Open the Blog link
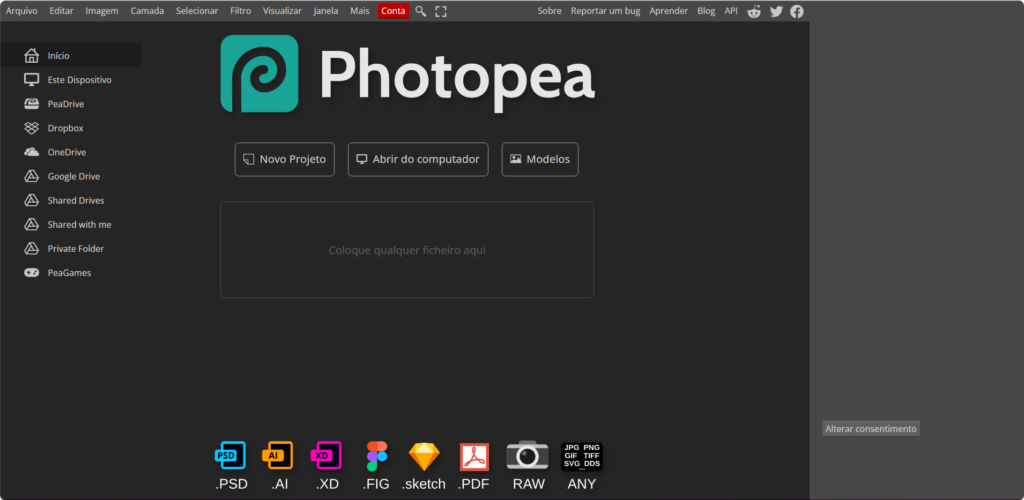This screenshot has width=1024, height=500. click(x=706, y=11)
